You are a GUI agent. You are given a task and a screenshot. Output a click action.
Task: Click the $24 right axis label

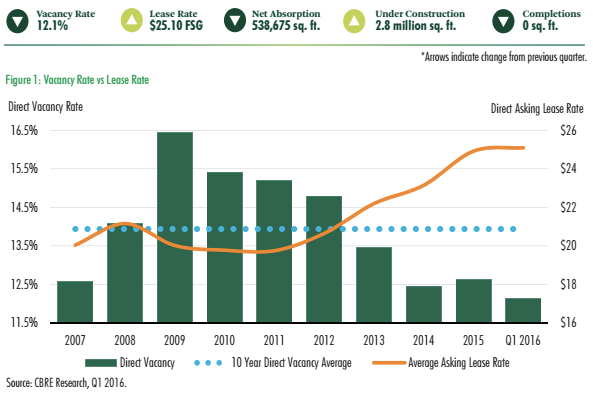[x=568, y=168]
